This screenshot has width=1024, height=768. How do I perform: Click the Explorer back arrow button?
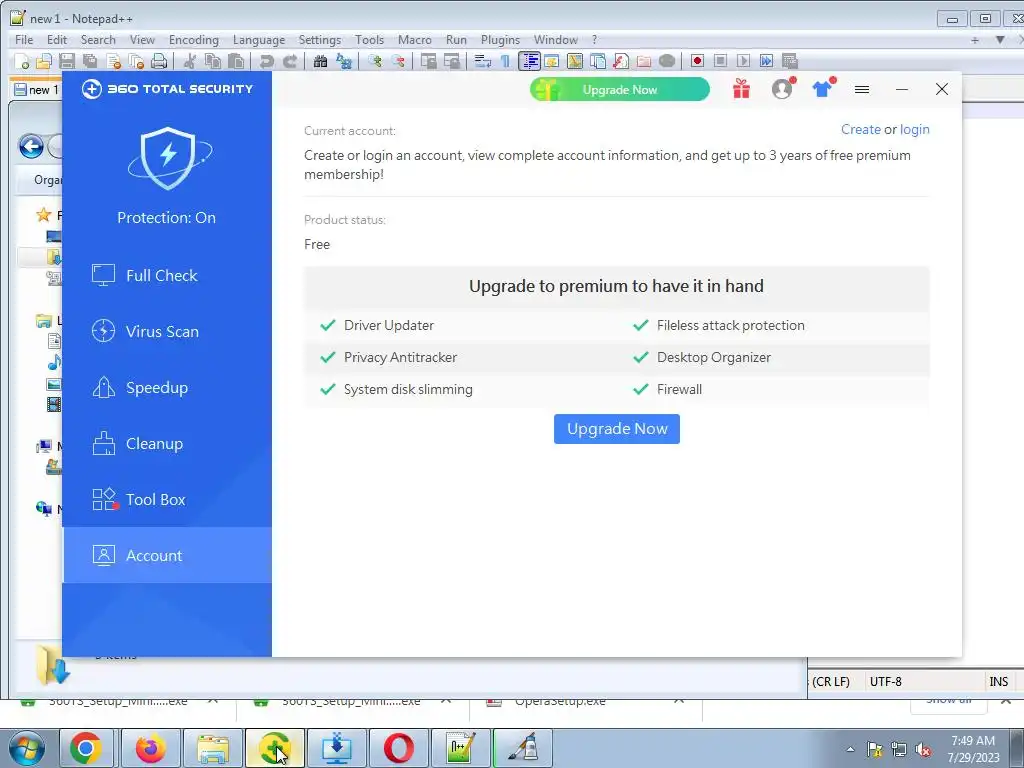pyautogui.click(x=31, y=146)
